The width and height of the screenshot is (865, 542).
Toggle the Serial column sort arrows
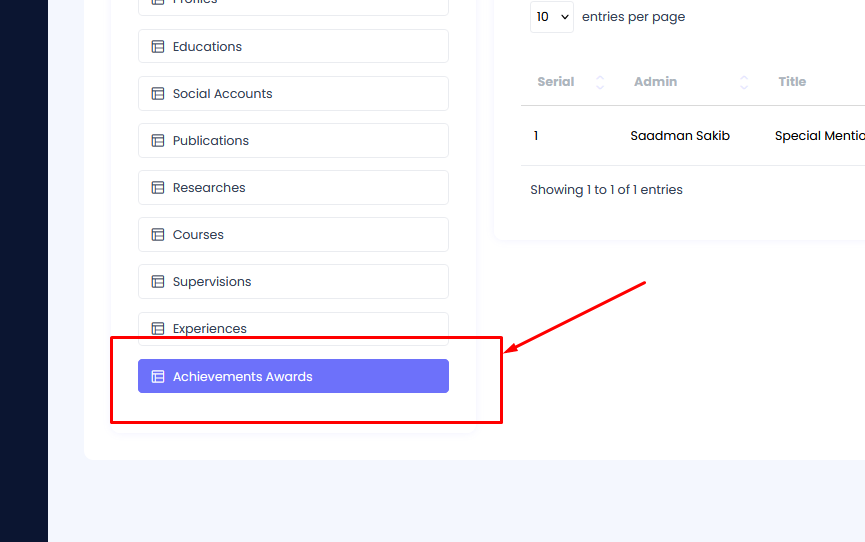click(x=600, y=82)
